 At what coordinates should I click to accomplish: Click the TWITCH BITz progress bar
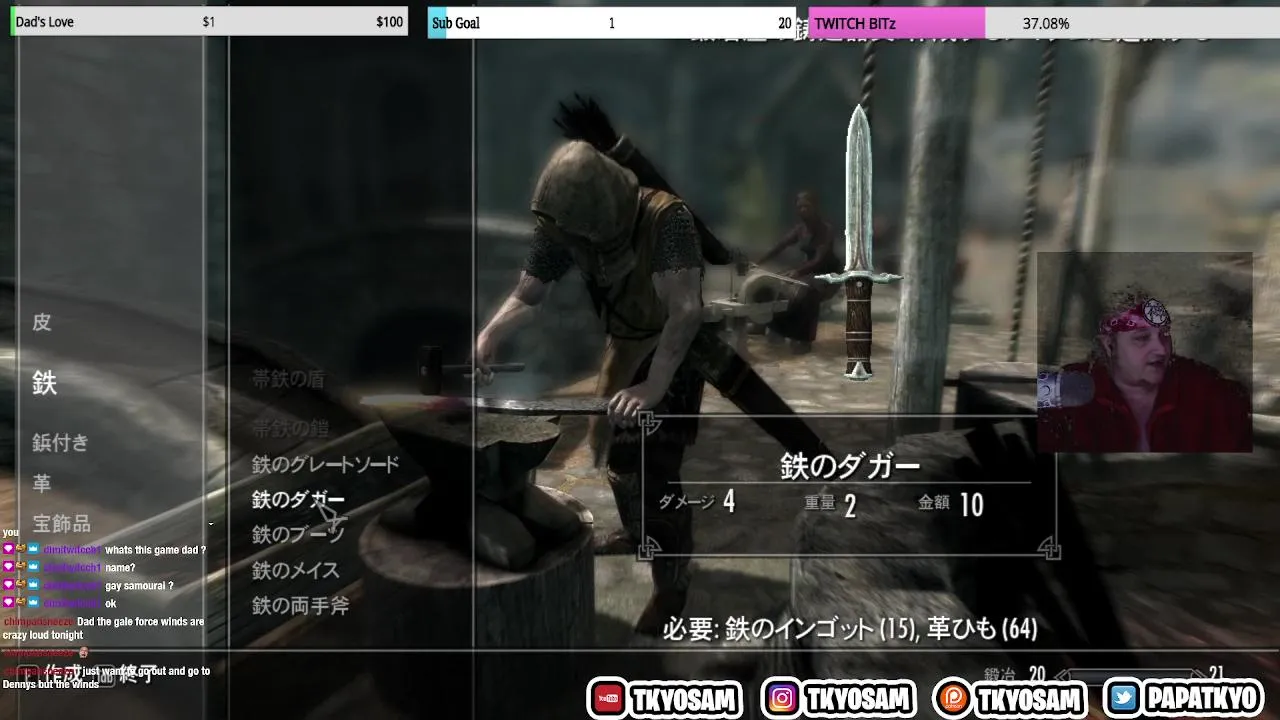1044,23
